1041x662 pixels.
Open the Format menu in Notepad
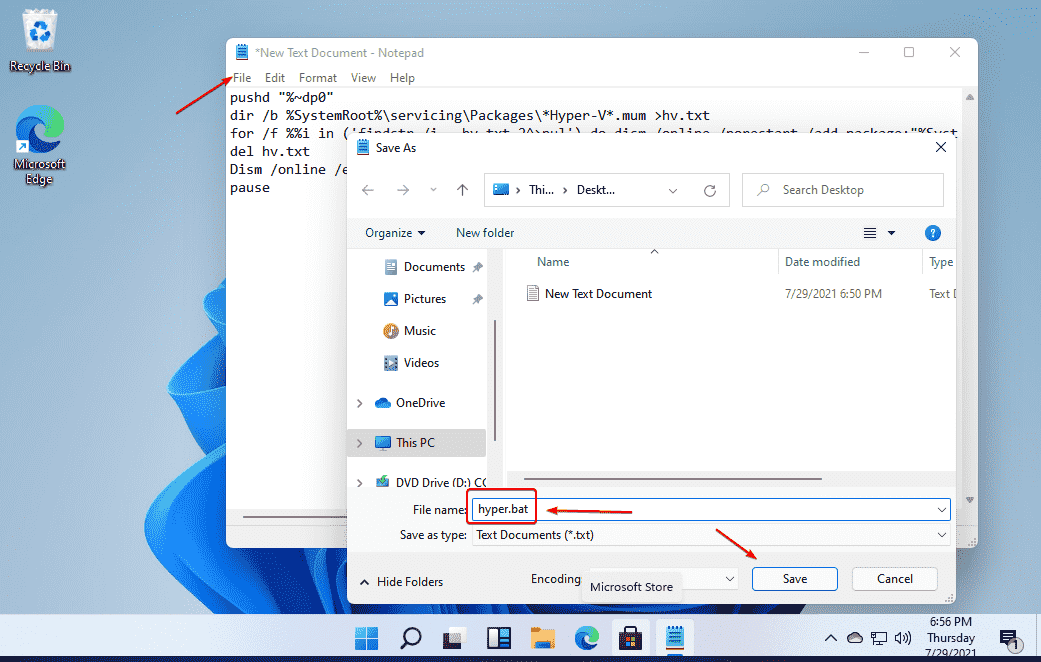pos(318,78)
